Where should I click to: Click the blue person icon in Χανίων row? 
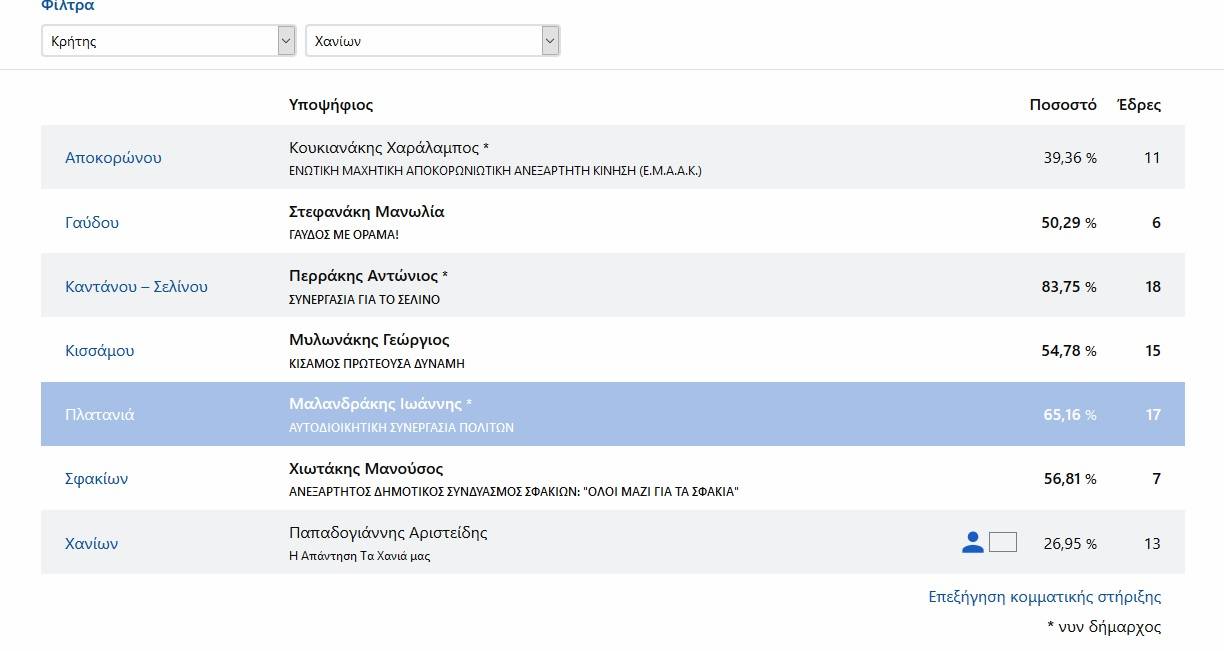972,543
